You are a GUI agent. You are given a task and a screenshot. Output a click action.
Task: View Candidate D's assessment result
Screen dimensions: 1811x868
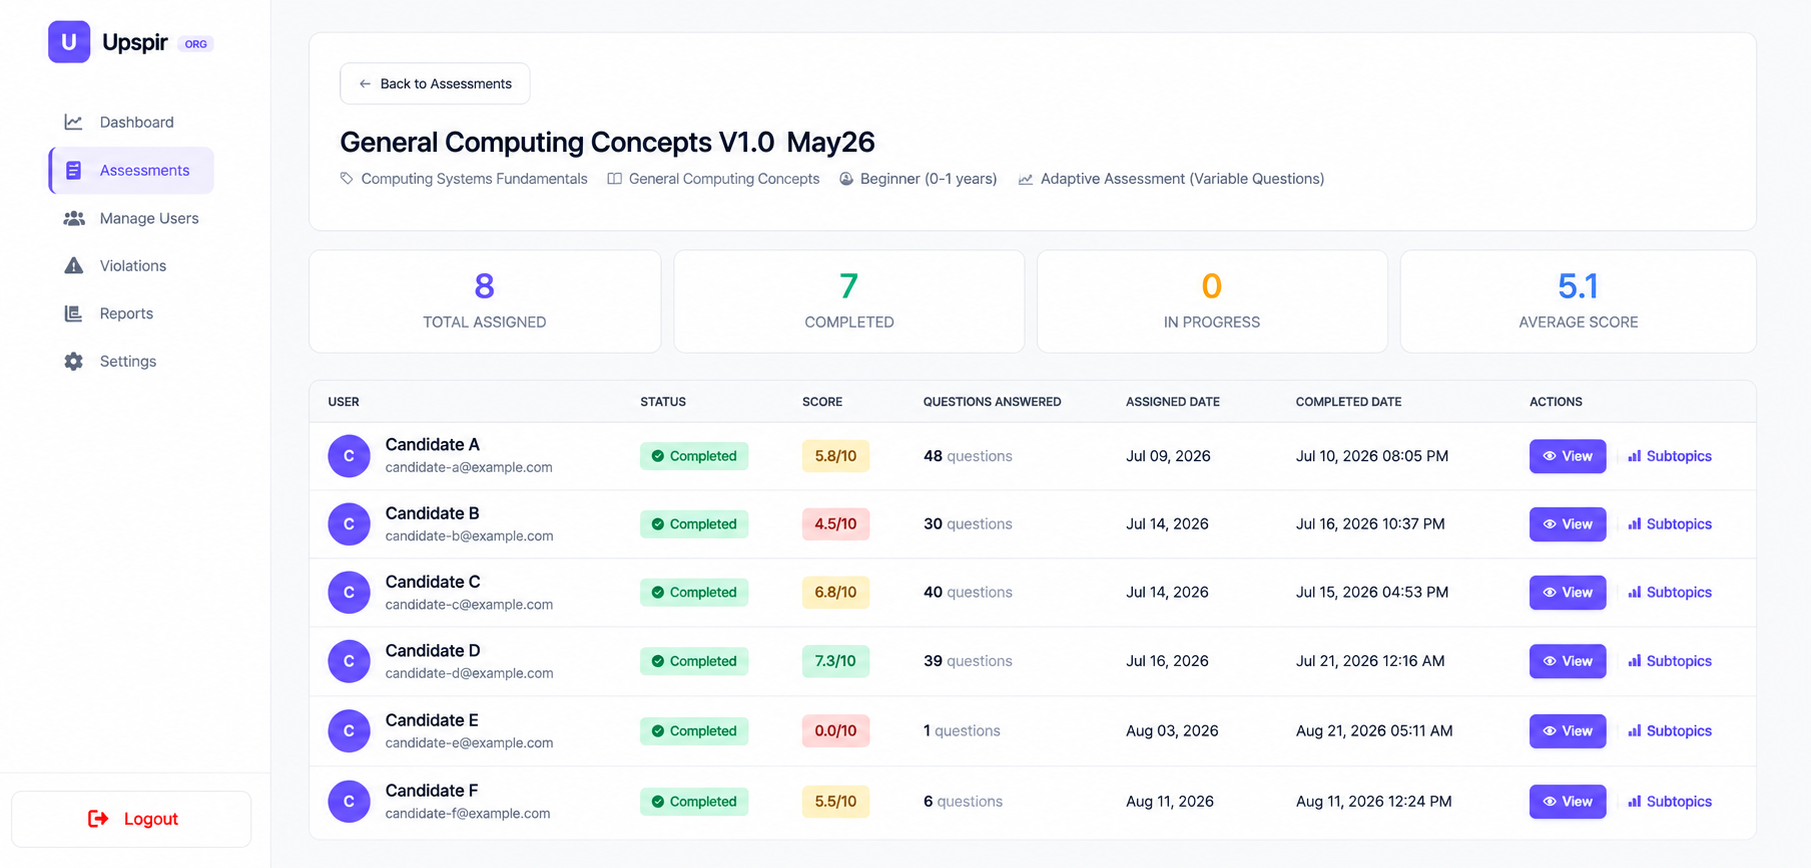(1567, 661)
